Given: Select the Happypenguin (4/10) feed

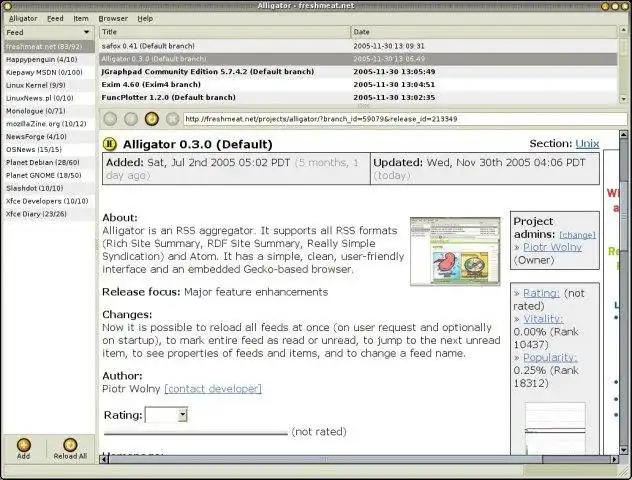Looking at the screenshot, I should click(x=49, y=59).
